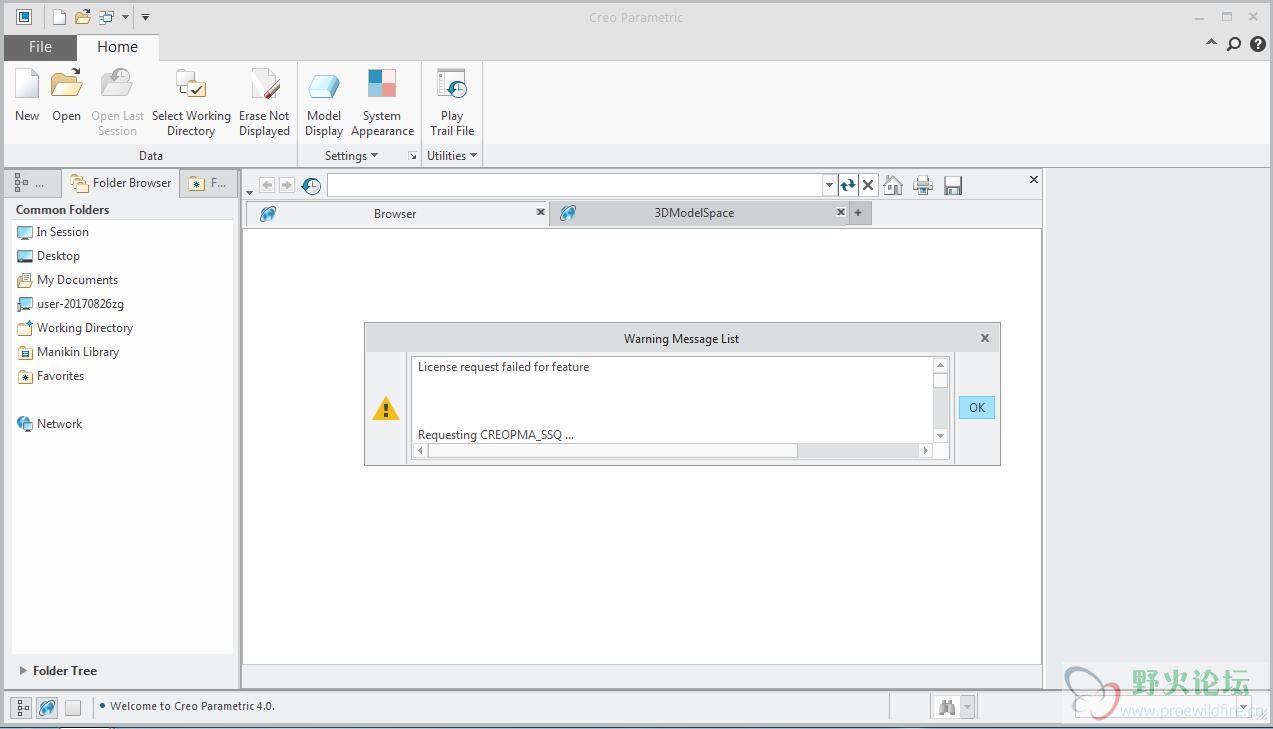Click OK in Warning Message List
This screenshot has height=729, width=1273.
[x=977, y=407]
